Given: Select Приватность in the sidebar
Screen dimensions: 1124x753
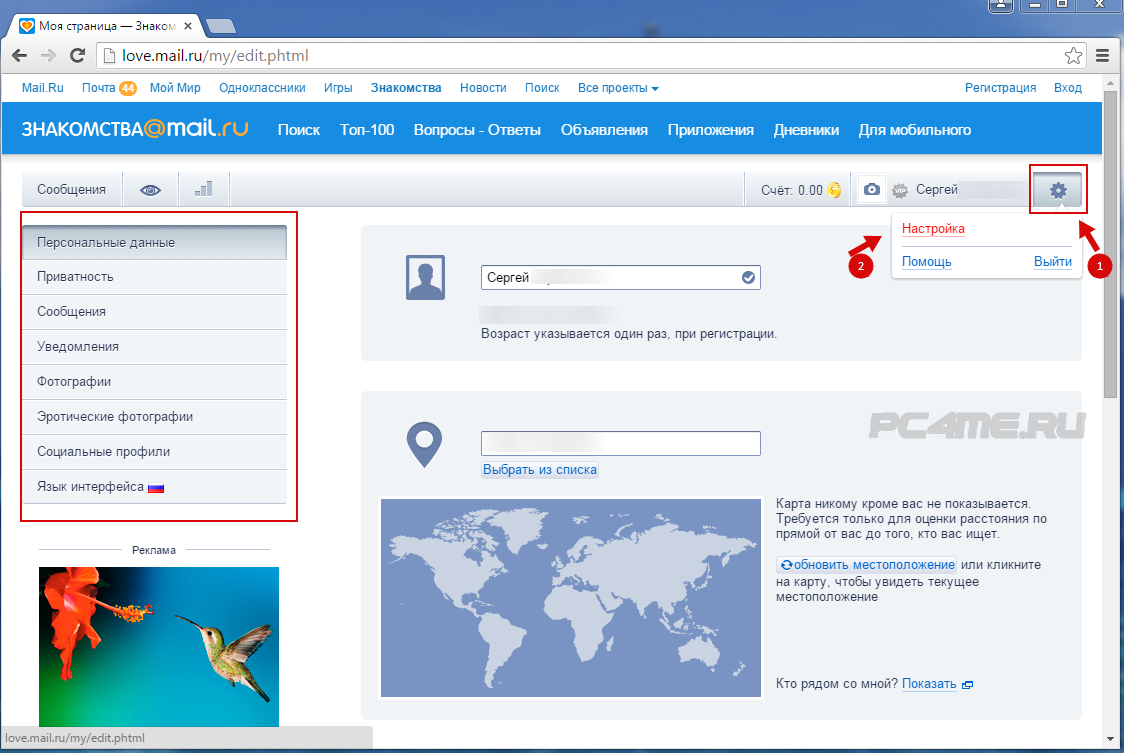Looking at the screenshot, I should 154,277.
